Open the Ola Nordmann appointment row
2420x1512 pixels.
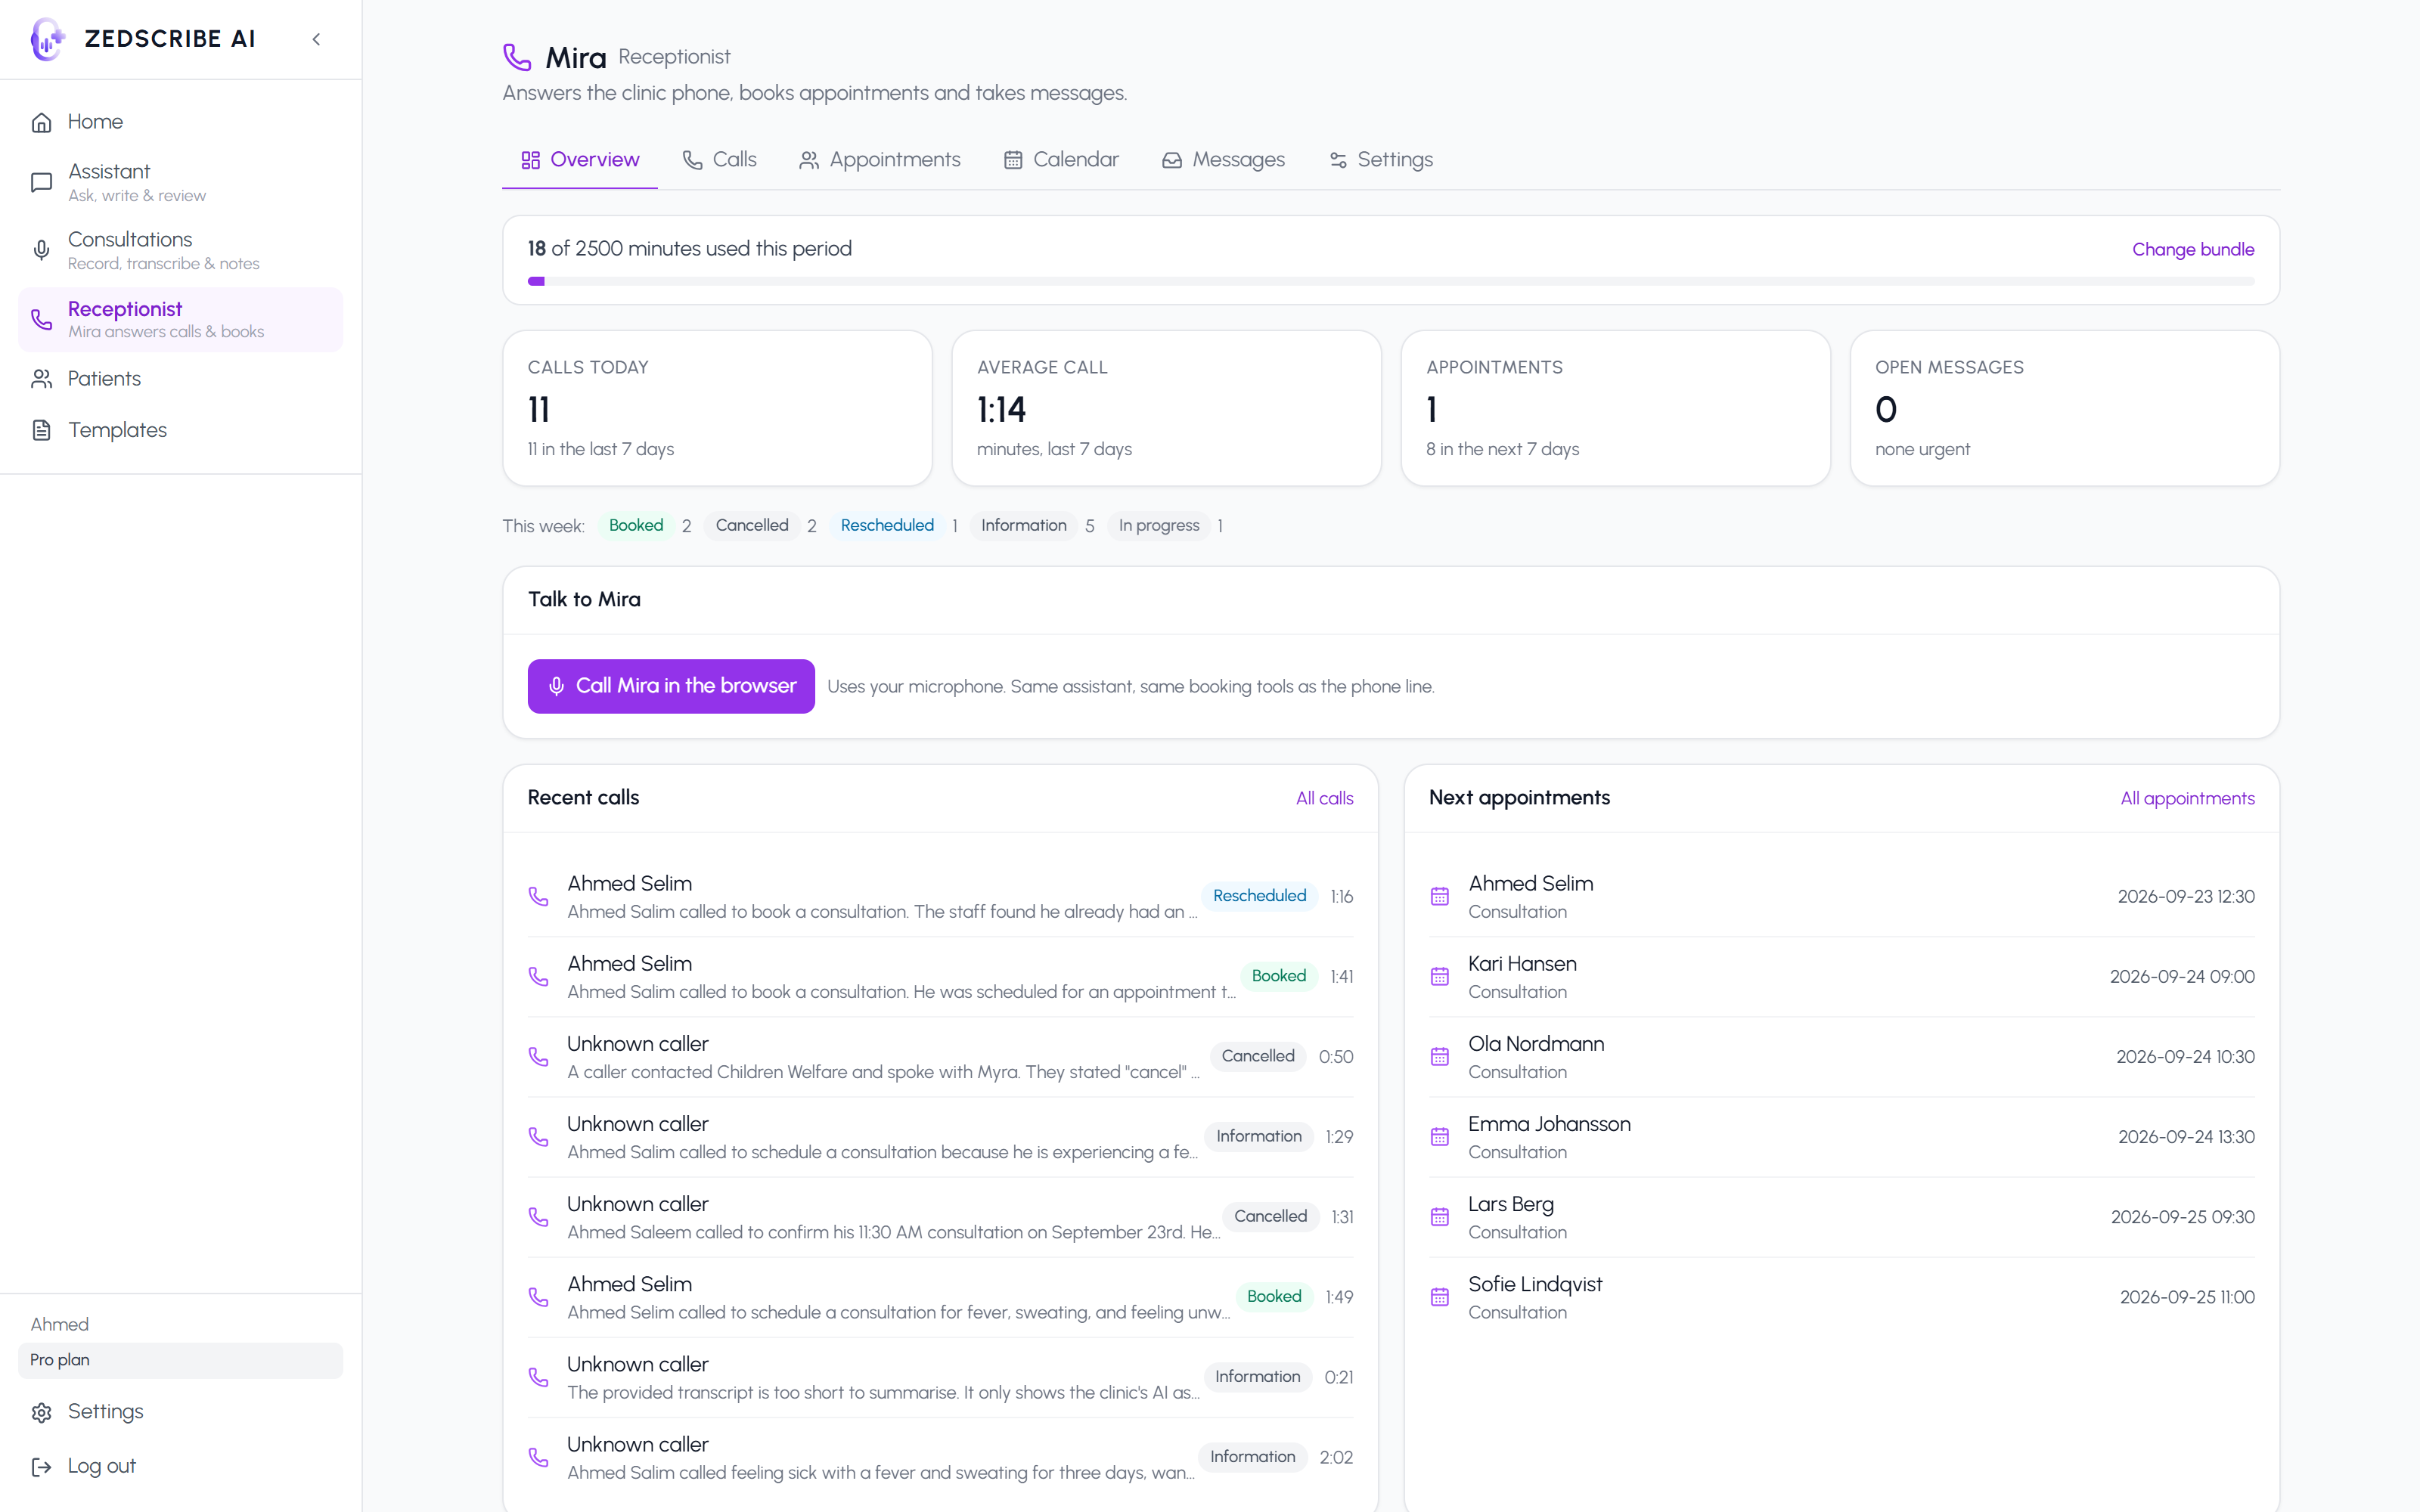click(x=1841, y=1057)
